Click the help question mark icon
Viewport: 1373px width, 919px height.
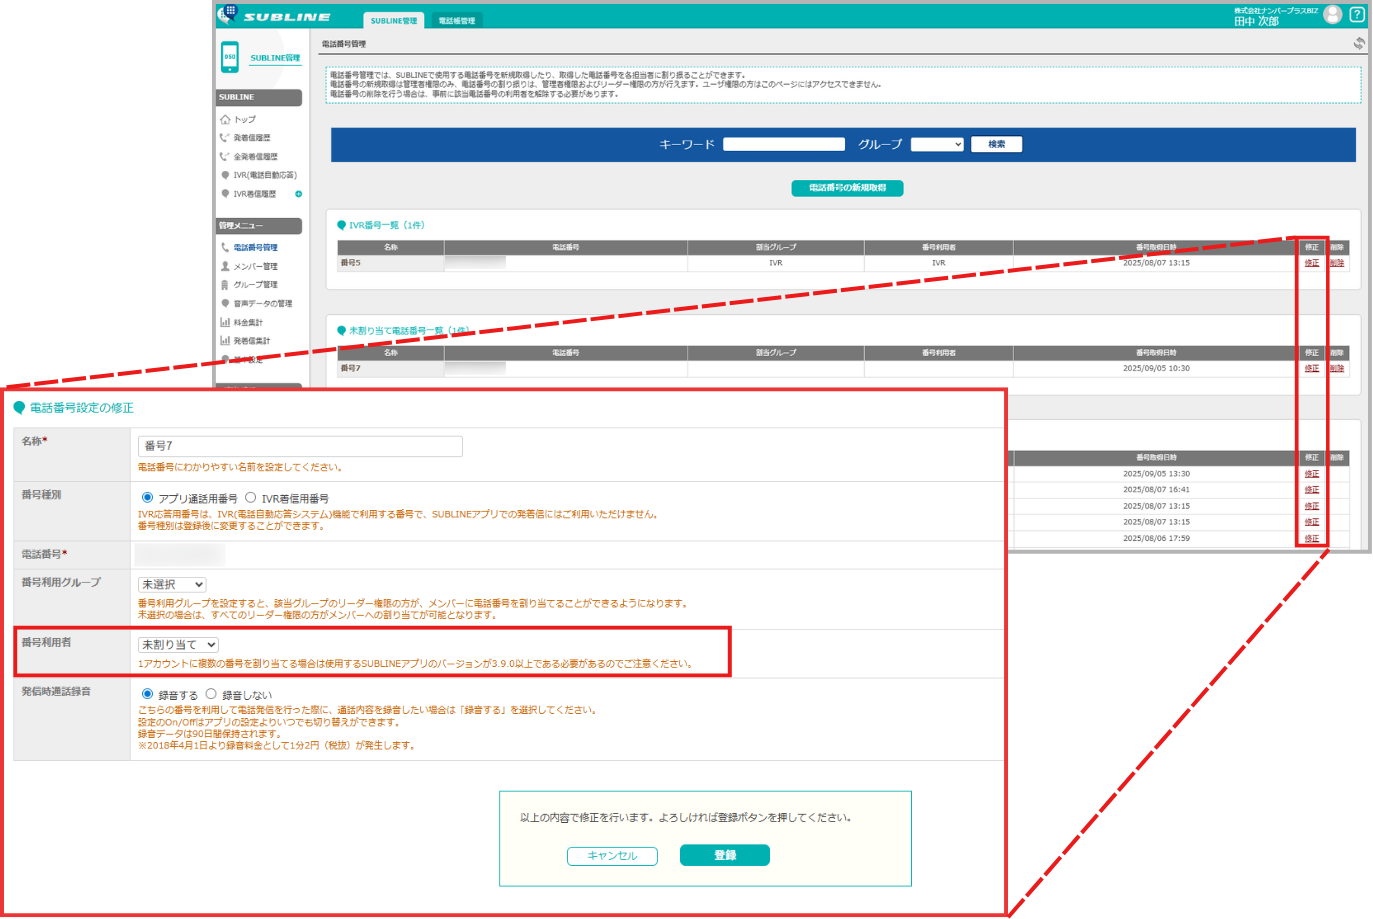point(1357,14)
